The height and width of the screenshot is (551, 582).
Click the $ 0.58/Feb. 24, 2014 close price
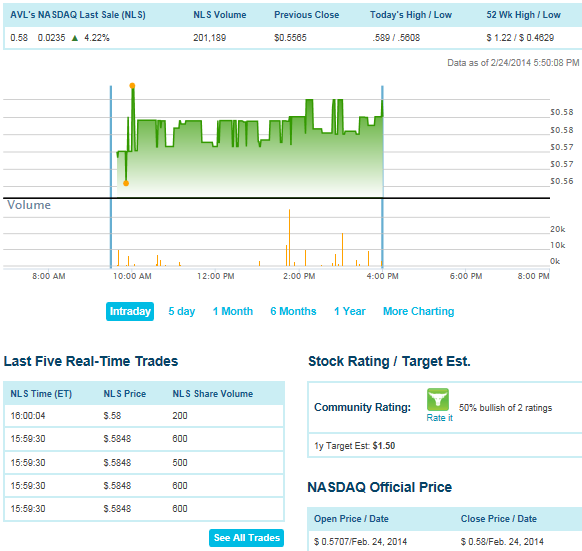[502, 542]
